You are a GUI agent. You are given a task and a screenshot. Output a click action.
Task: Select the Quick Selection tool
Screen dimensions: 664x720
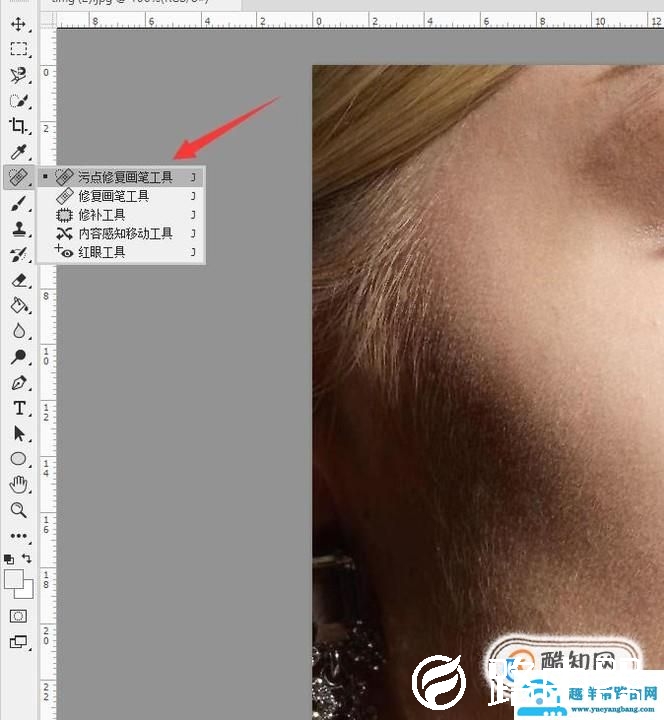point(18,100)
